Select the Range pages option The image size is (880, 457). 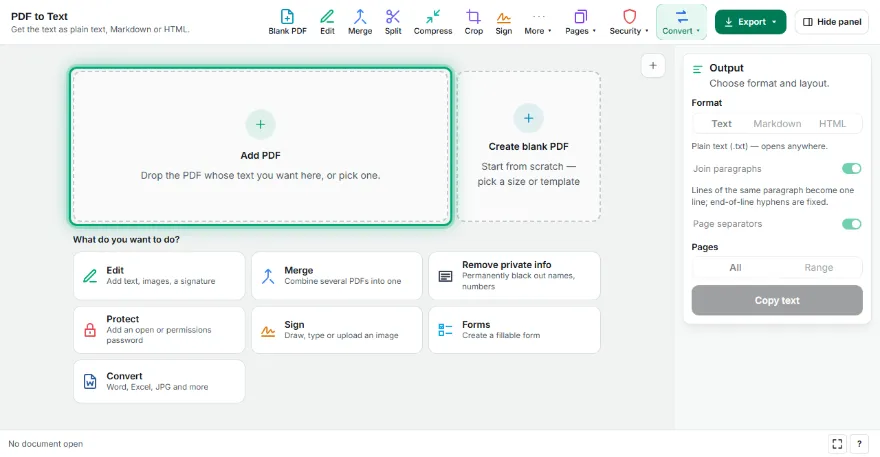pos(818,268)
